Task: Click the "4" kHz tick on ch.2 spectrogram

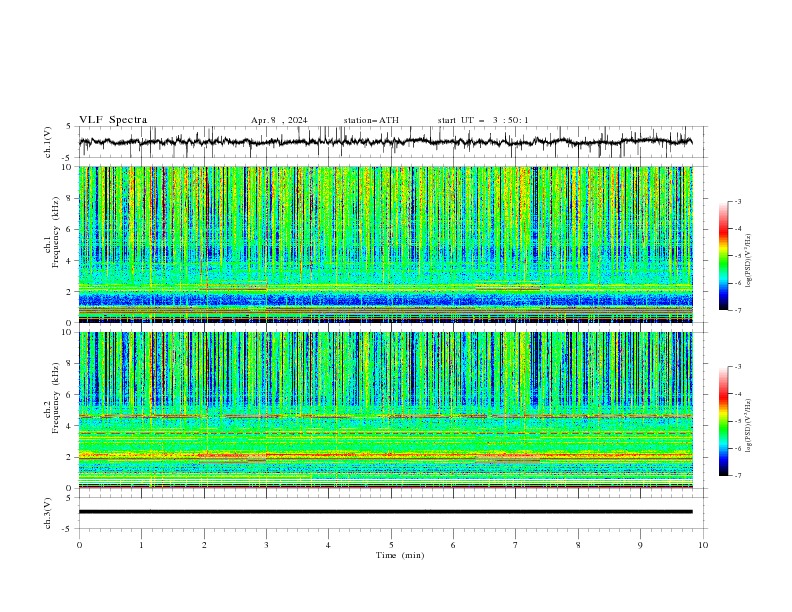Action: coord(71,426)
